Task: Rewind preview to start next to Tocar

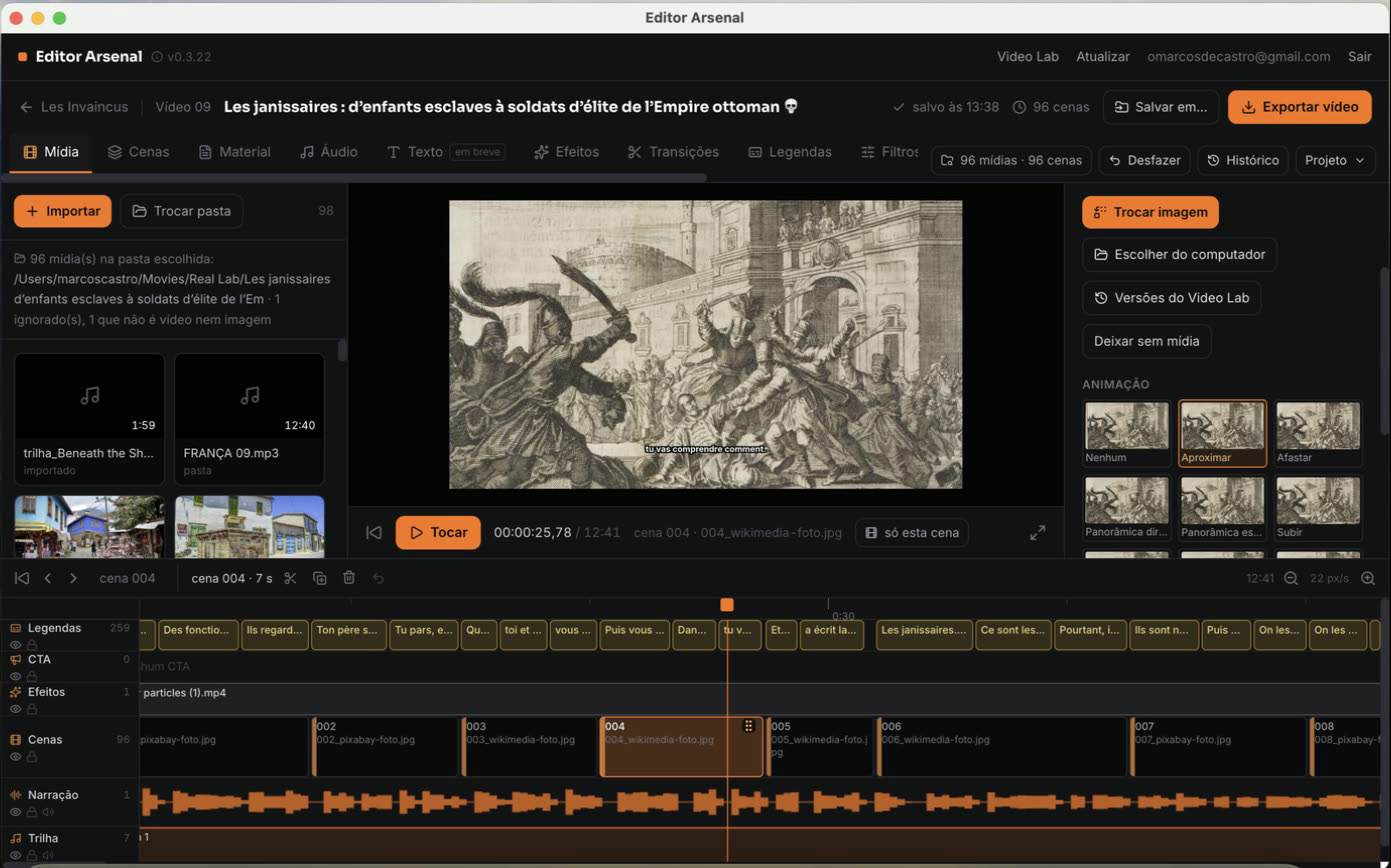Action: [374, 533]
